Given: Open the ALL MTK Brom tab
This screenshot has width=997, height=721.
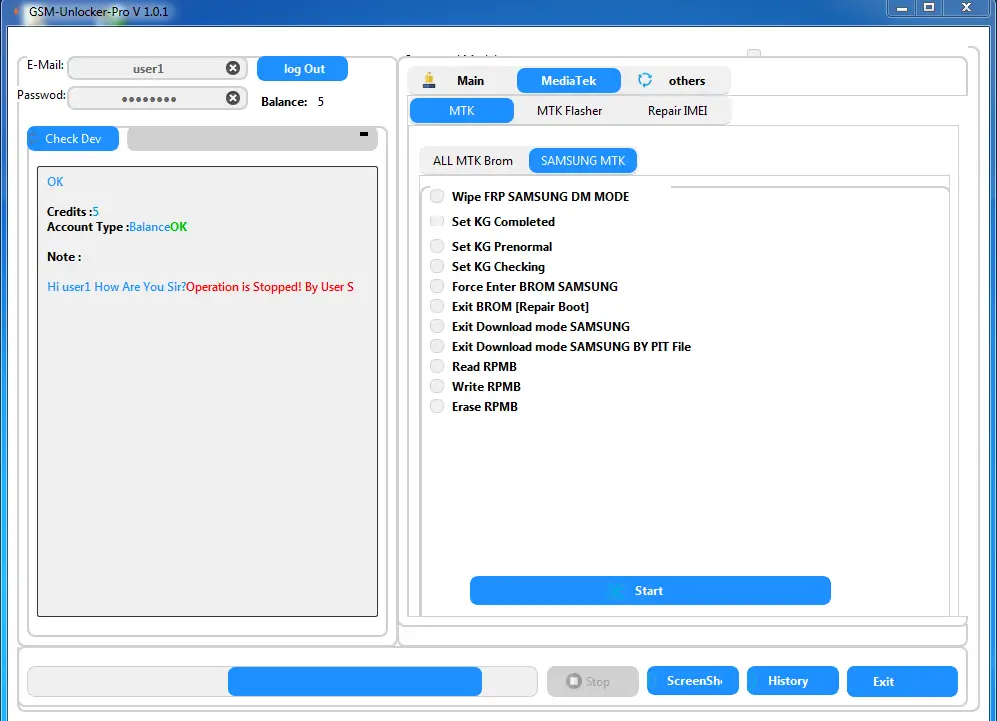Looking at the screenshot, I should (x=473, y=161).
